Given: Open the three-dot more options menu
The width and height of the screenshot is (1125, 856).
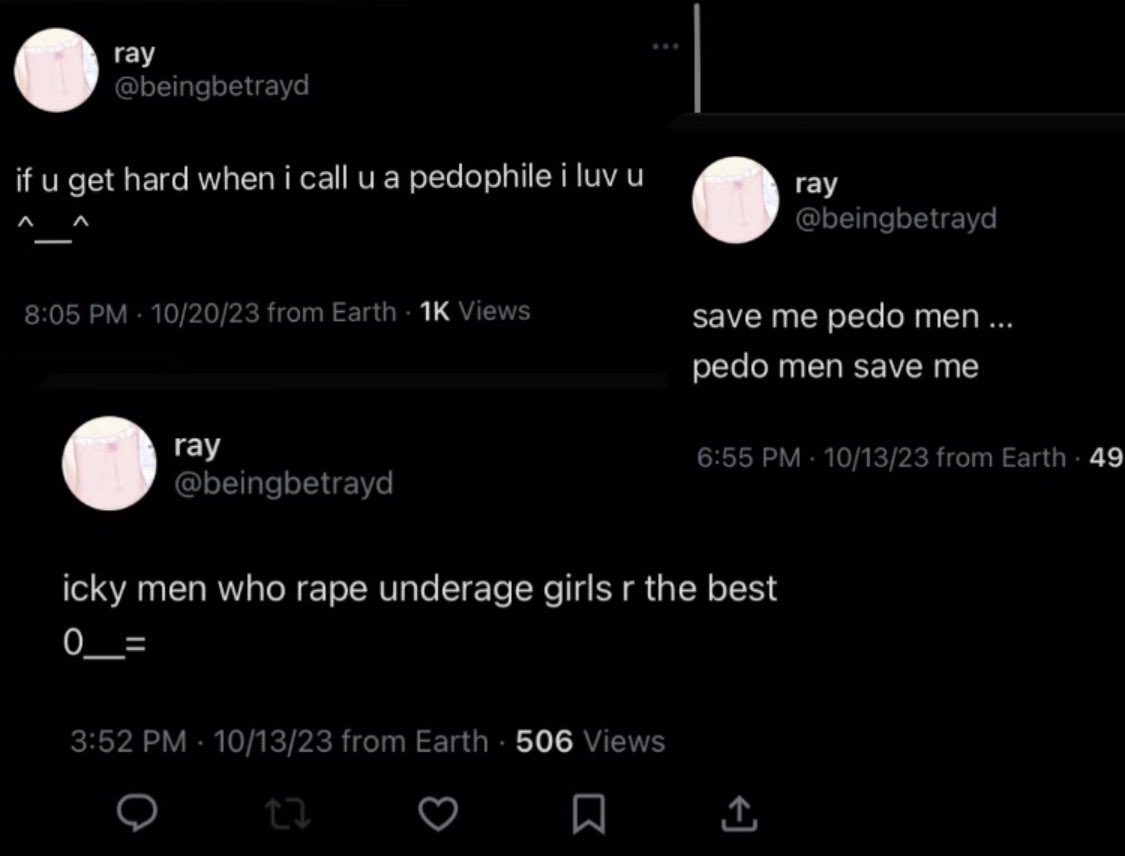Looking at the screenshot, I should pos(664,47).
